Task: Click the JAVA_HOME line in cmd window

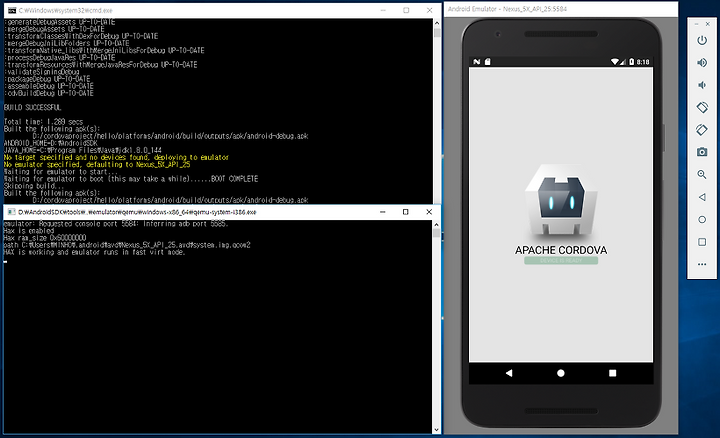Action: [x=83, y=150]
